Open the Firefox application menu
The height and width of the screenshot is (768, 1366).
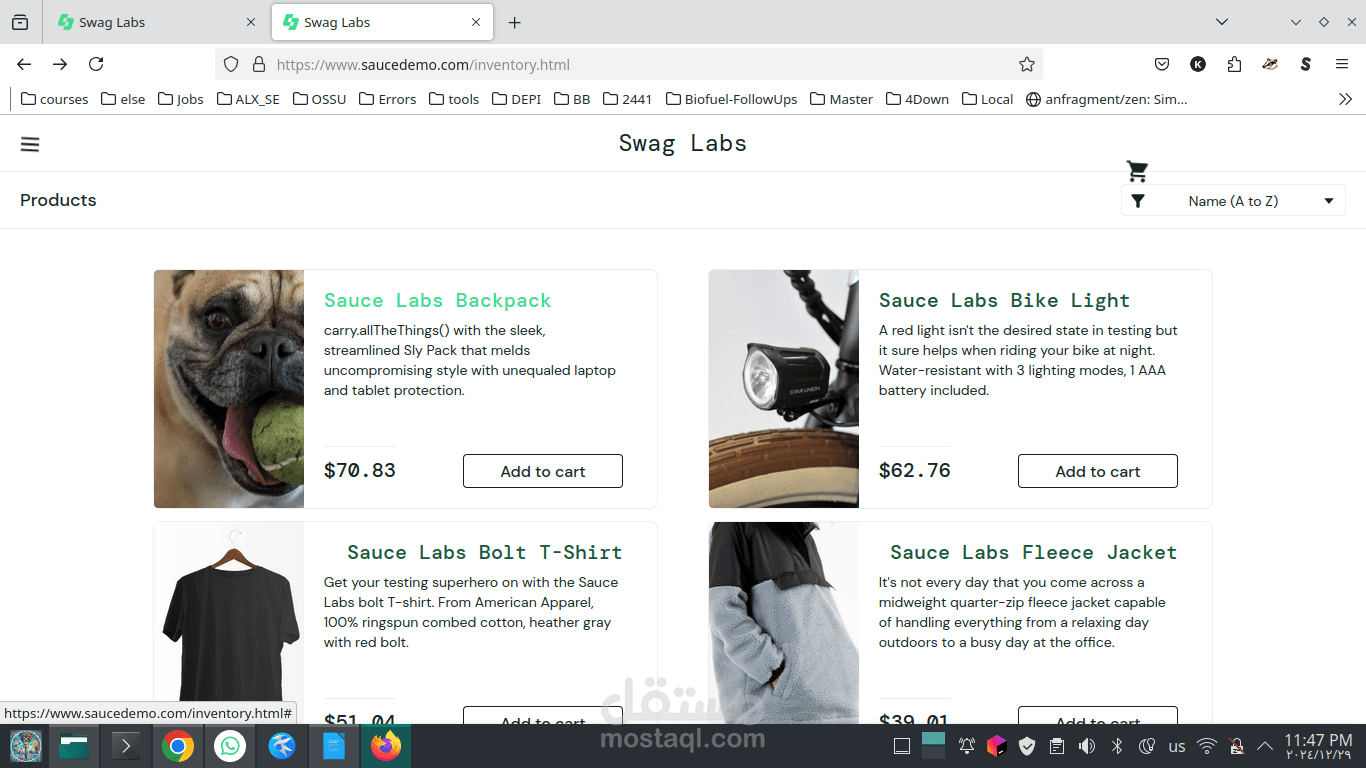click(1342, 64)
